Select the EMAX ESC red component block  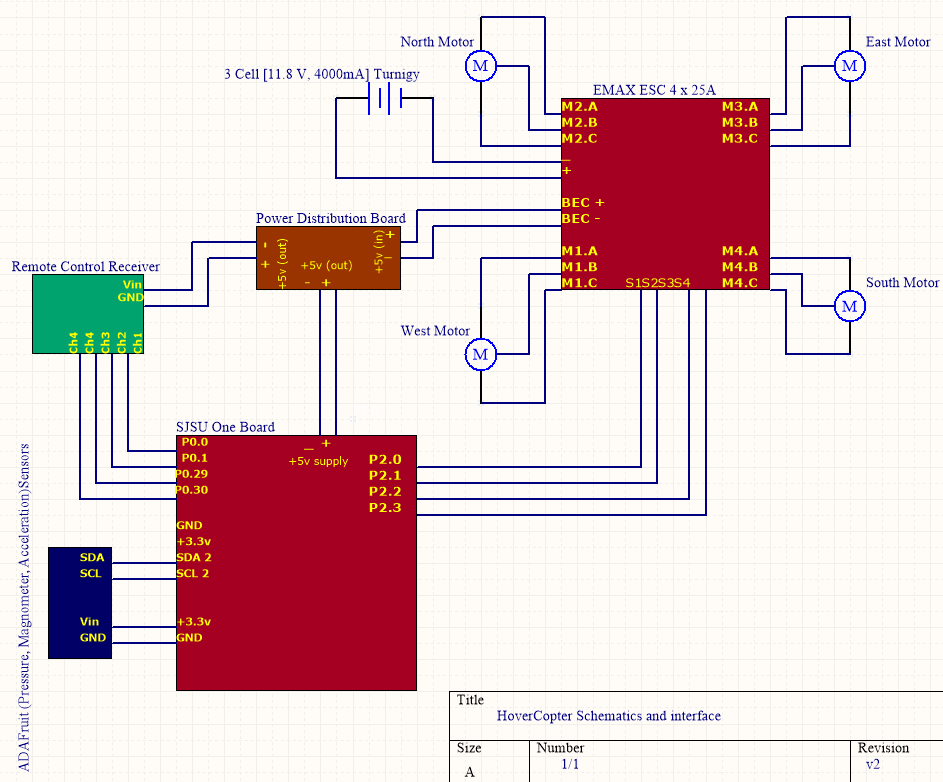coord(665,194)
